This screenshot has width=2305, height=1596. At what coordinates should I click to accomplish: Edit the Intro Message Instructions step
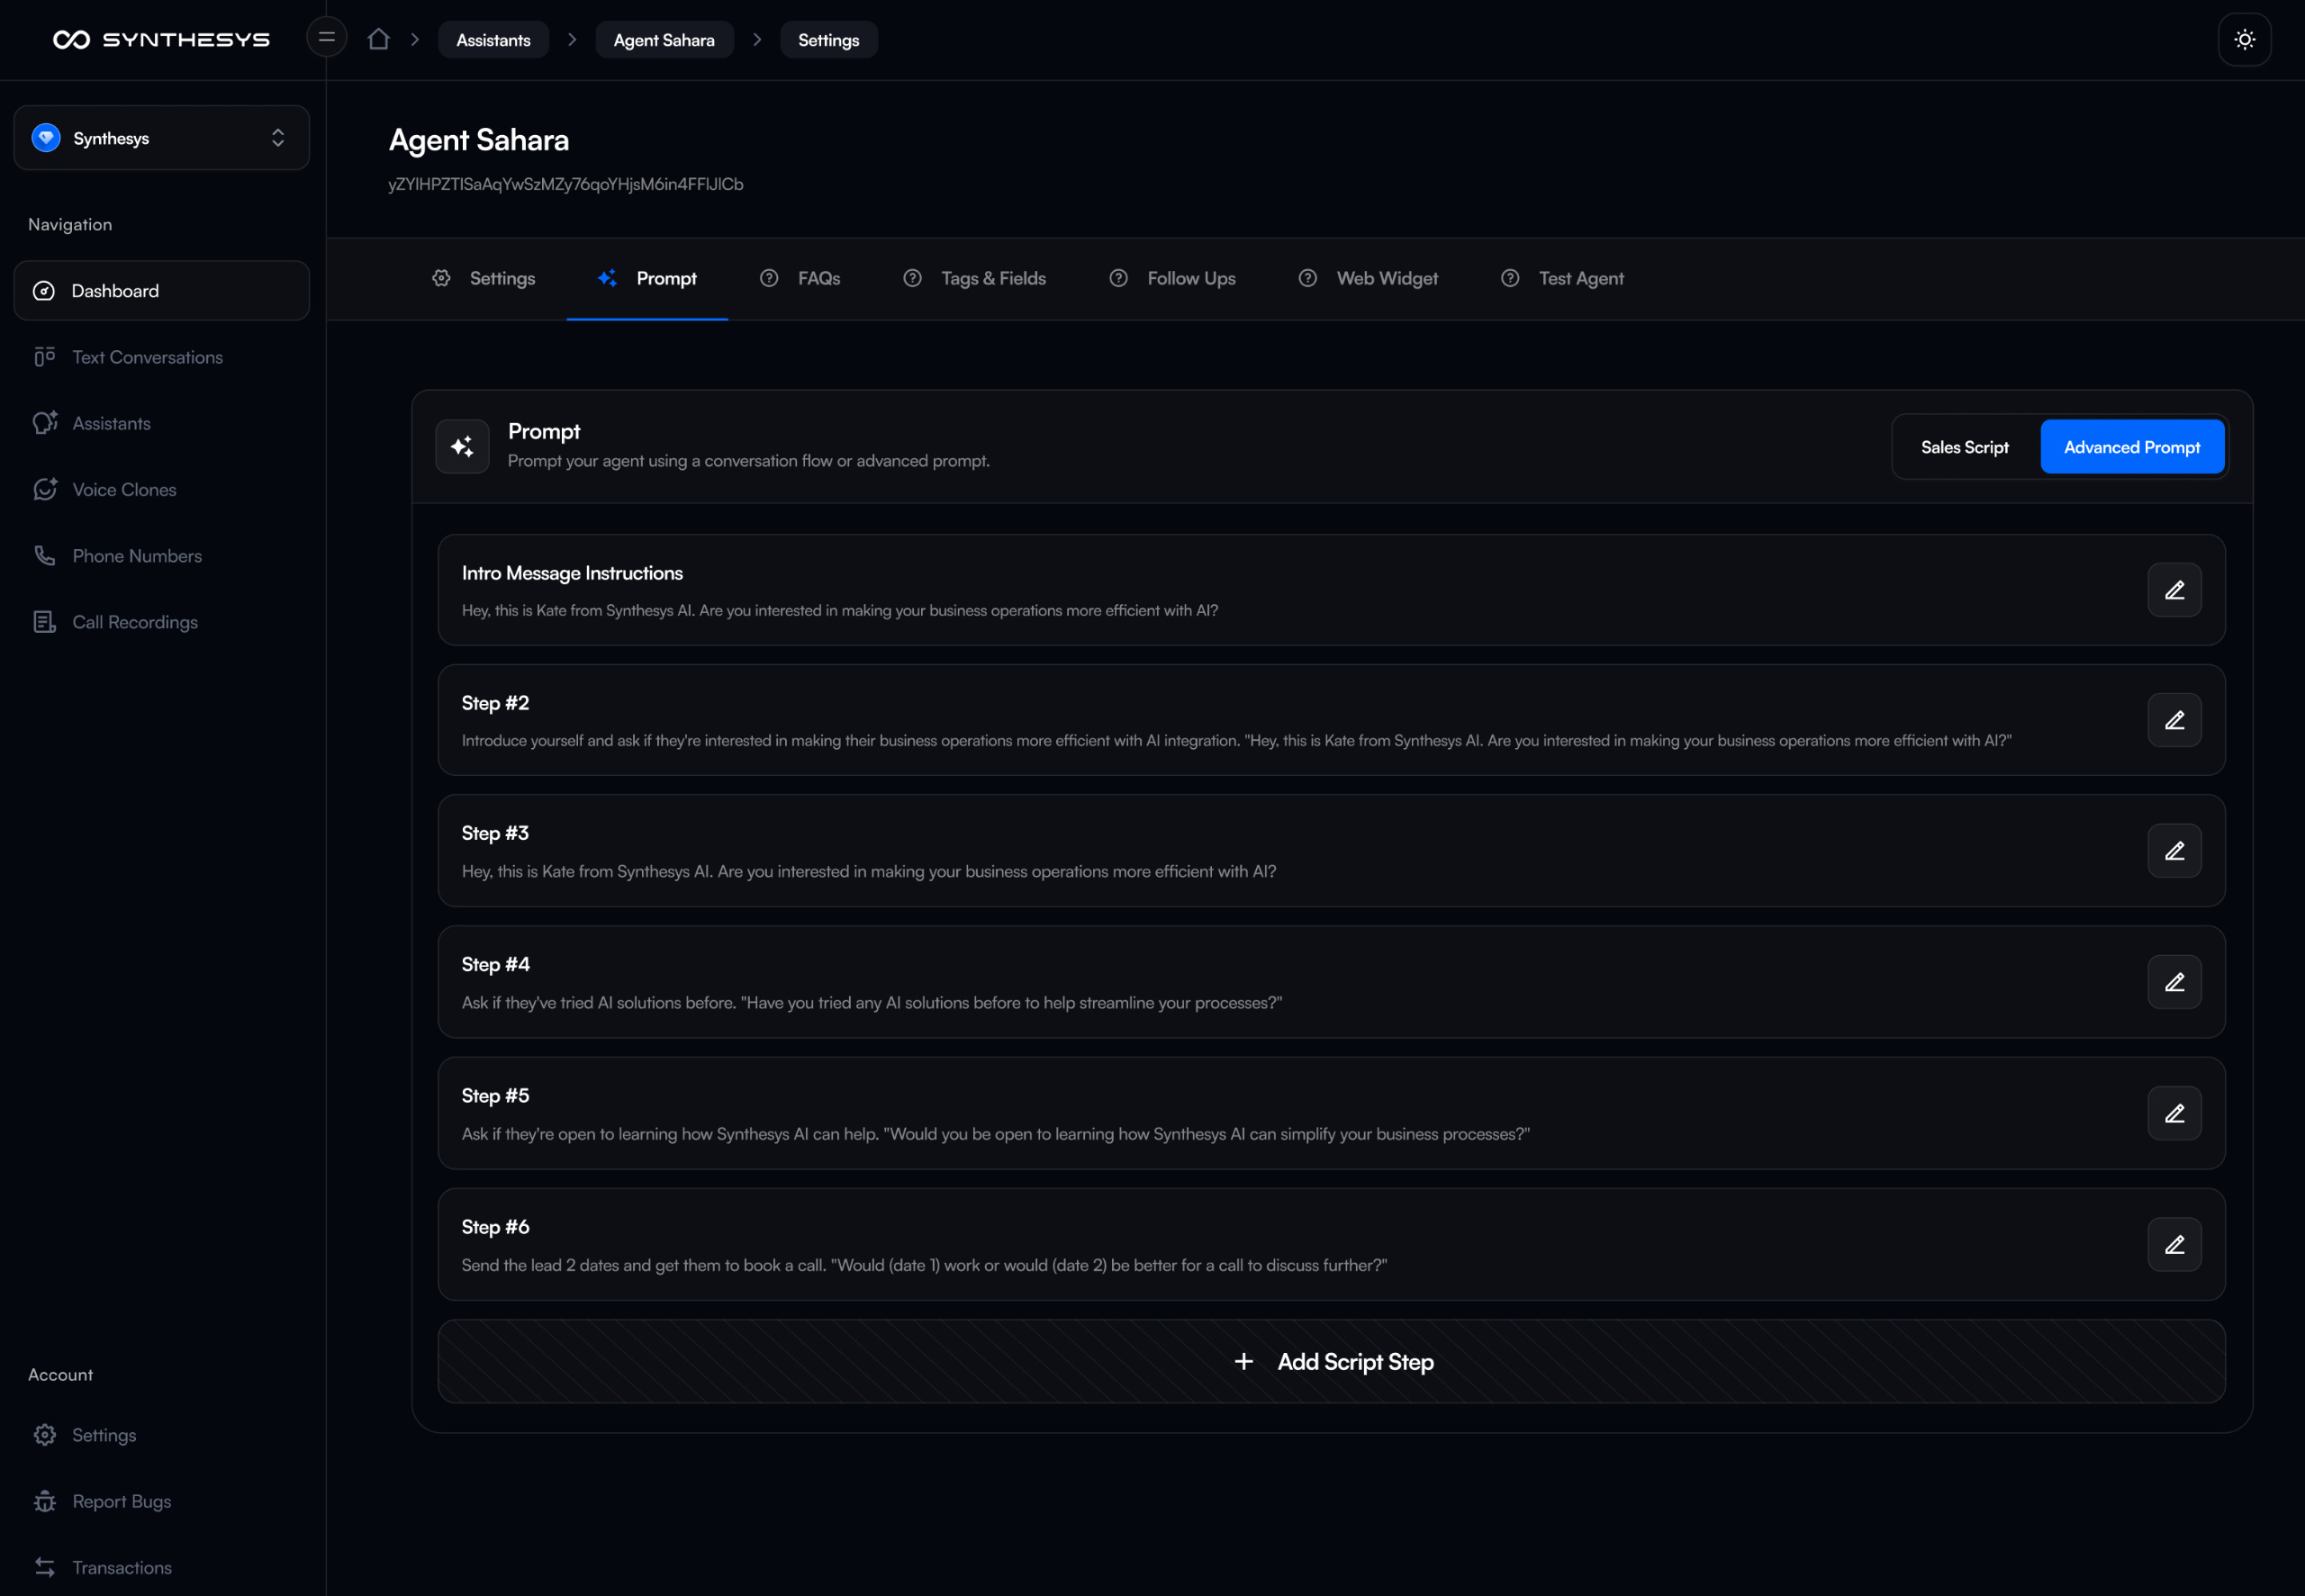2174,590
